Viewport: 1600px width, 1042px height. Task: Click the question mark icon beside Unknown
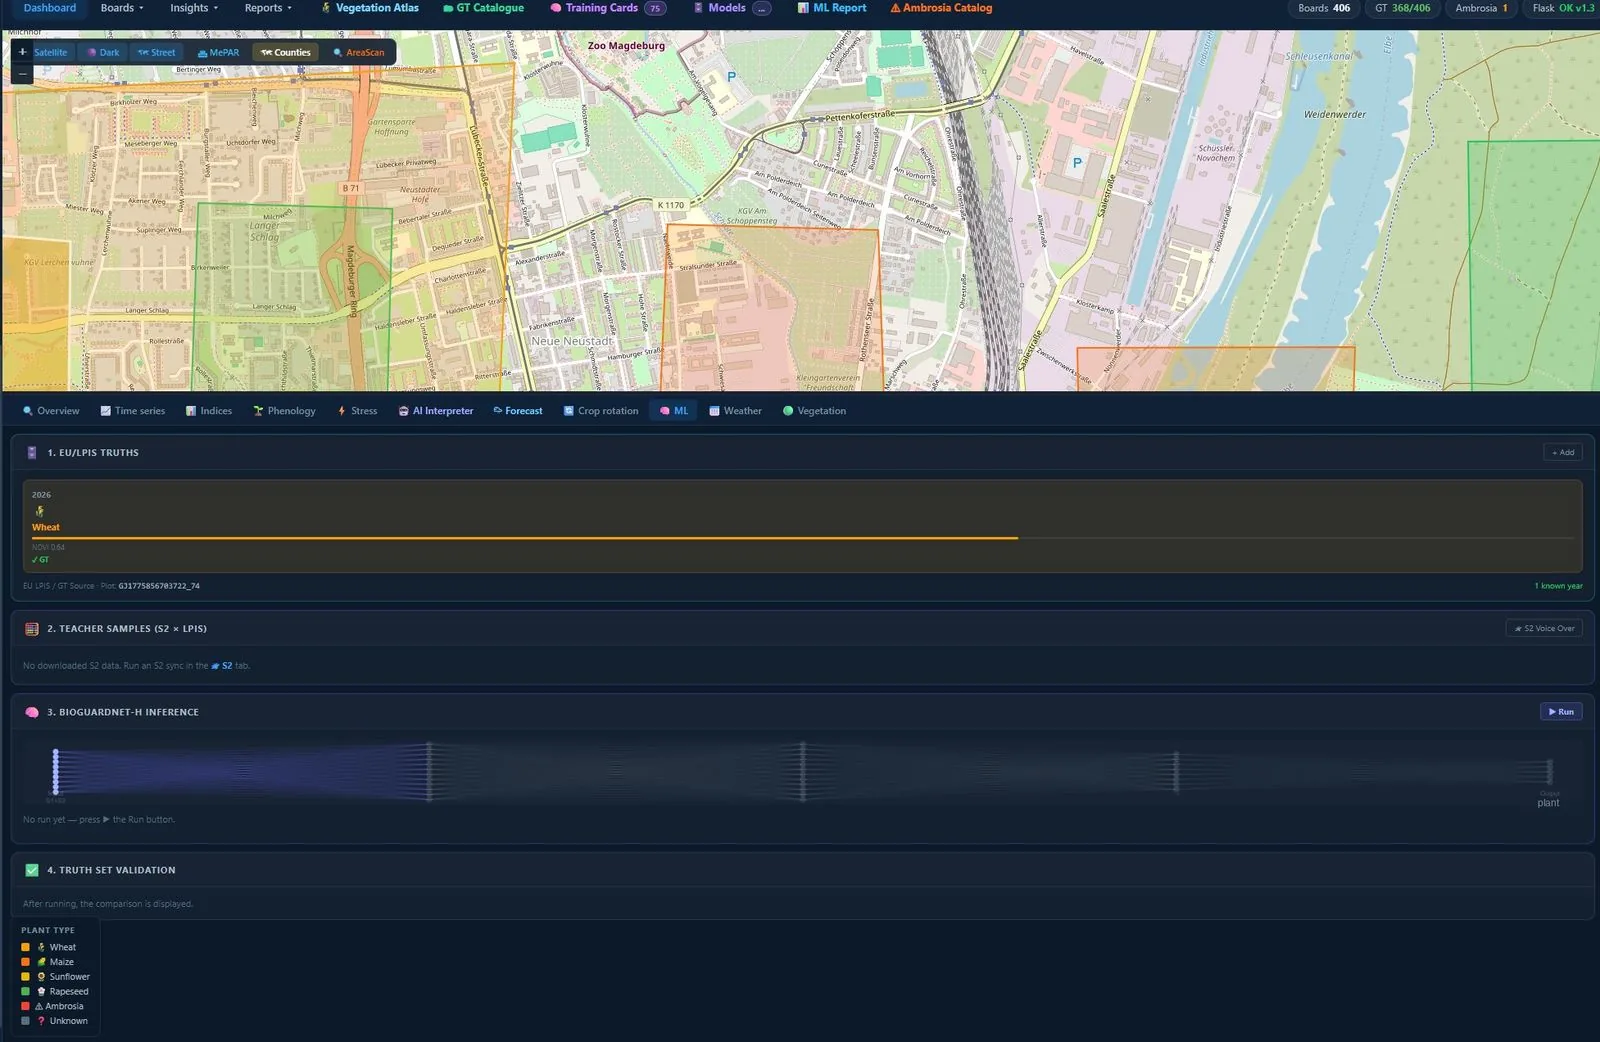pos(41,1021)
